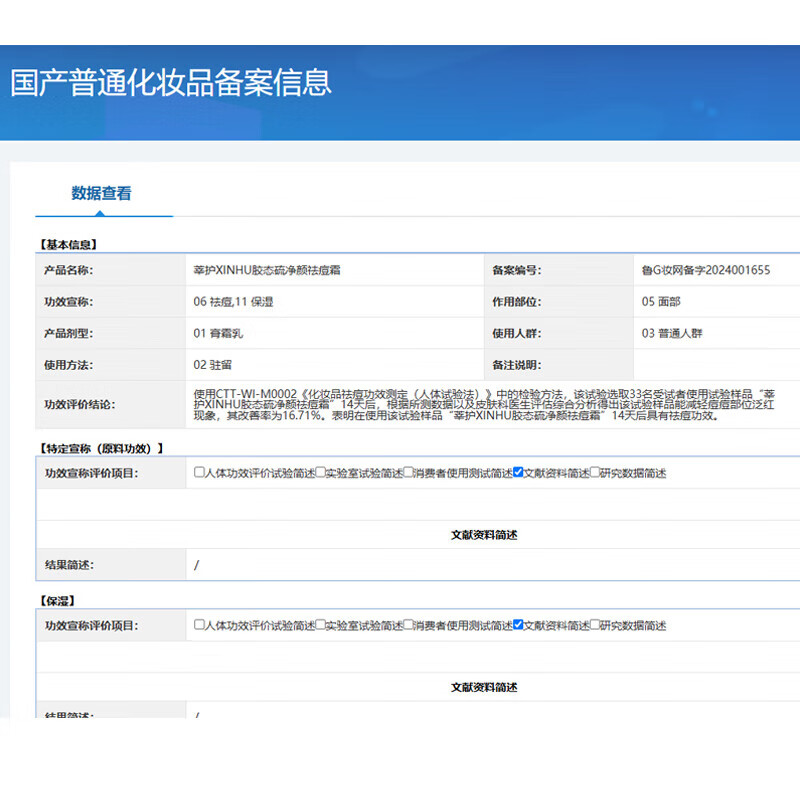Check 实验室试验简述 under 特定宣称
The width and height of the screenshot is (800, 800).
coord(321,473)
